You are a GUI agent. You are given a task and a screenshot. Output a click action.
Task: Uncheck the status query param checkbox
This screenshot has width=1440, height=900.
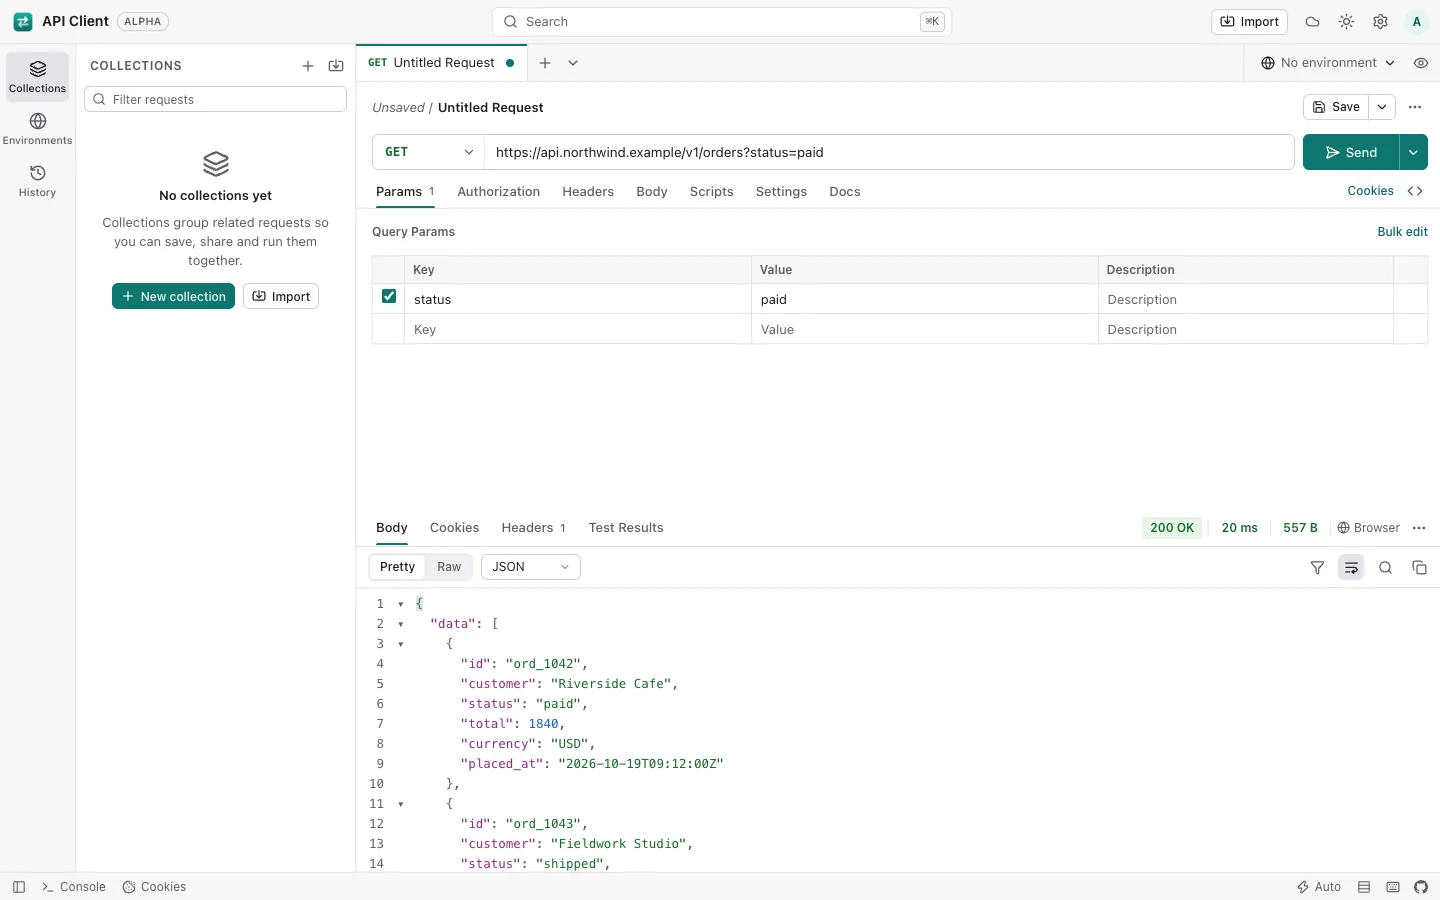tap(389, 297)
